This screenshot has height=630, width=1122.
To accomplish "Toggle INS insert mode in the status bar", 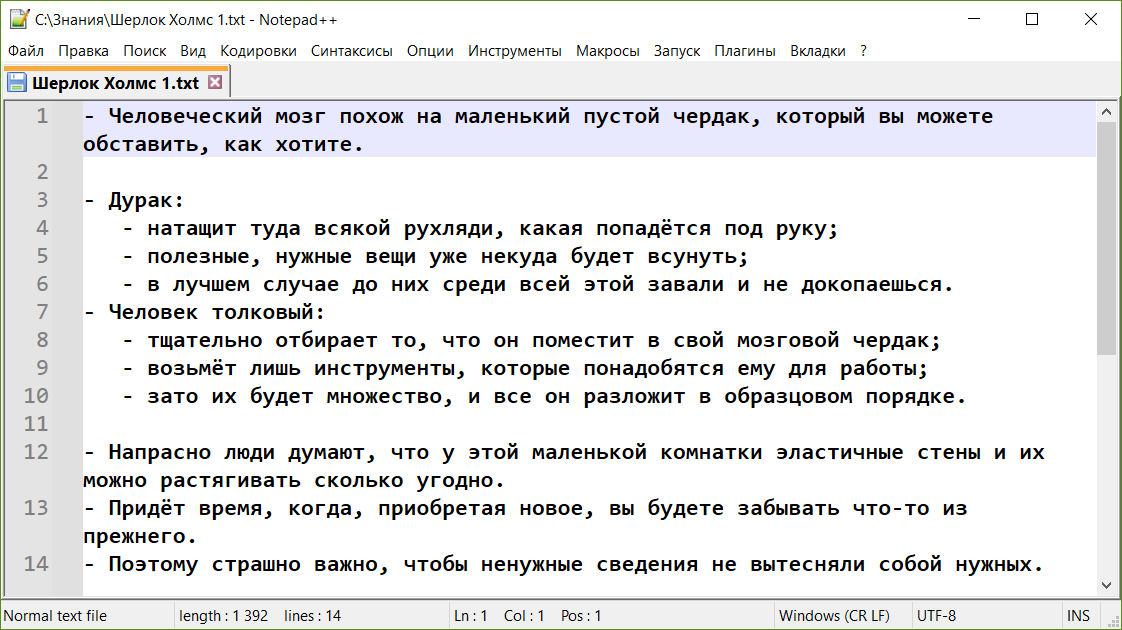I will pos(1079,614).
